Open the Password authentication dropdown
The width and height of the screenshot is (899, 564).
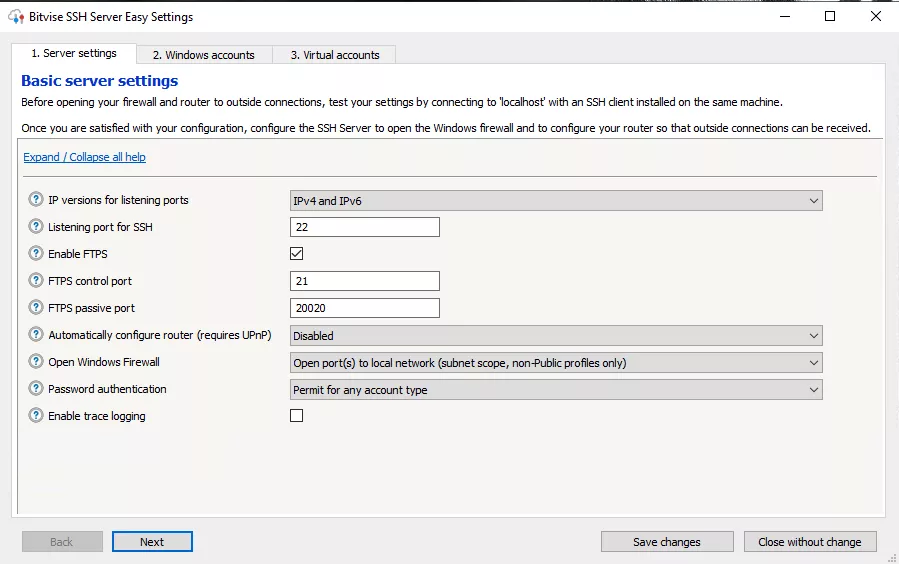coord(556,390)
